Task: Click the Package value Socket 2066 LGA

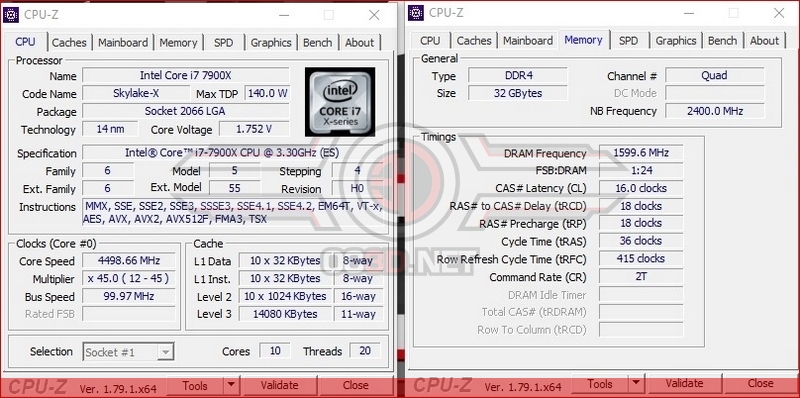Action: click(186, 111)
